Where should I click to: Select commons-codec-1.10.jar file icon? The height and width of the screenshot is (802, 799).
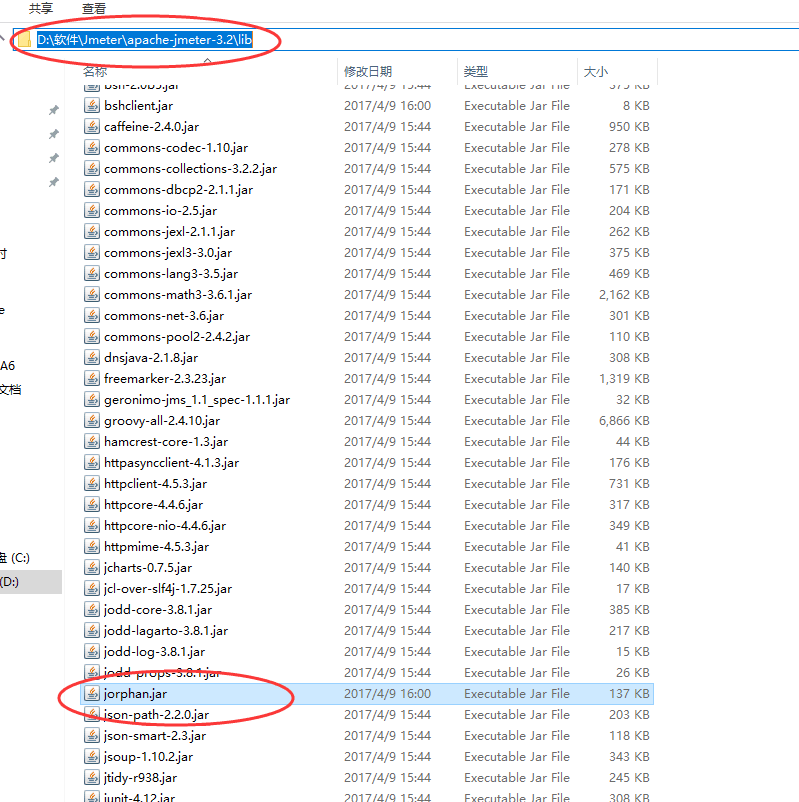(92, 147)
